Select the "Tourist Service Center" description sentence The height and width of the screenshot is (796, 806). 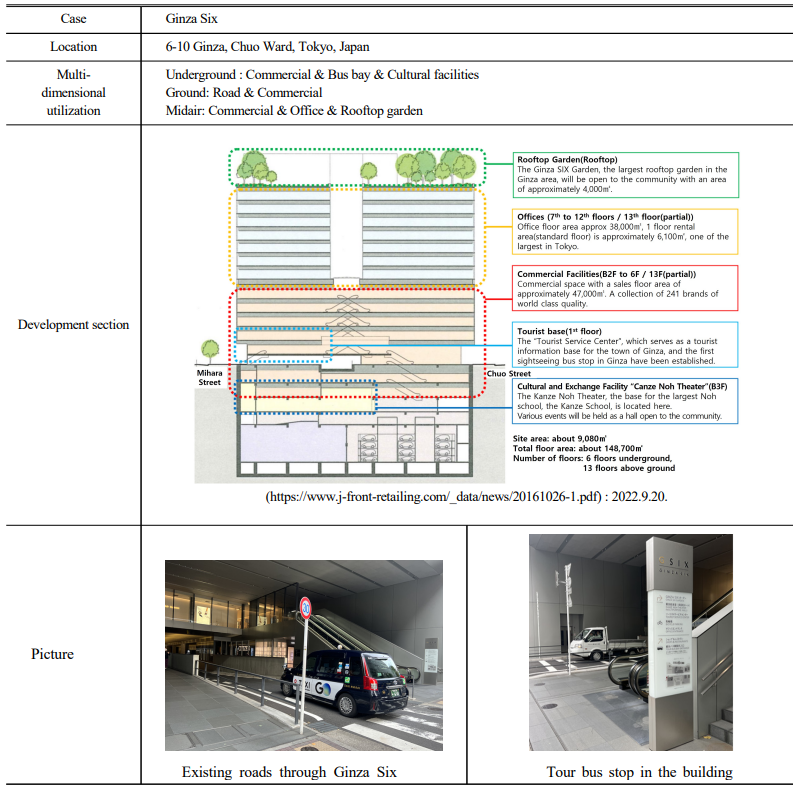pos(616,351)
